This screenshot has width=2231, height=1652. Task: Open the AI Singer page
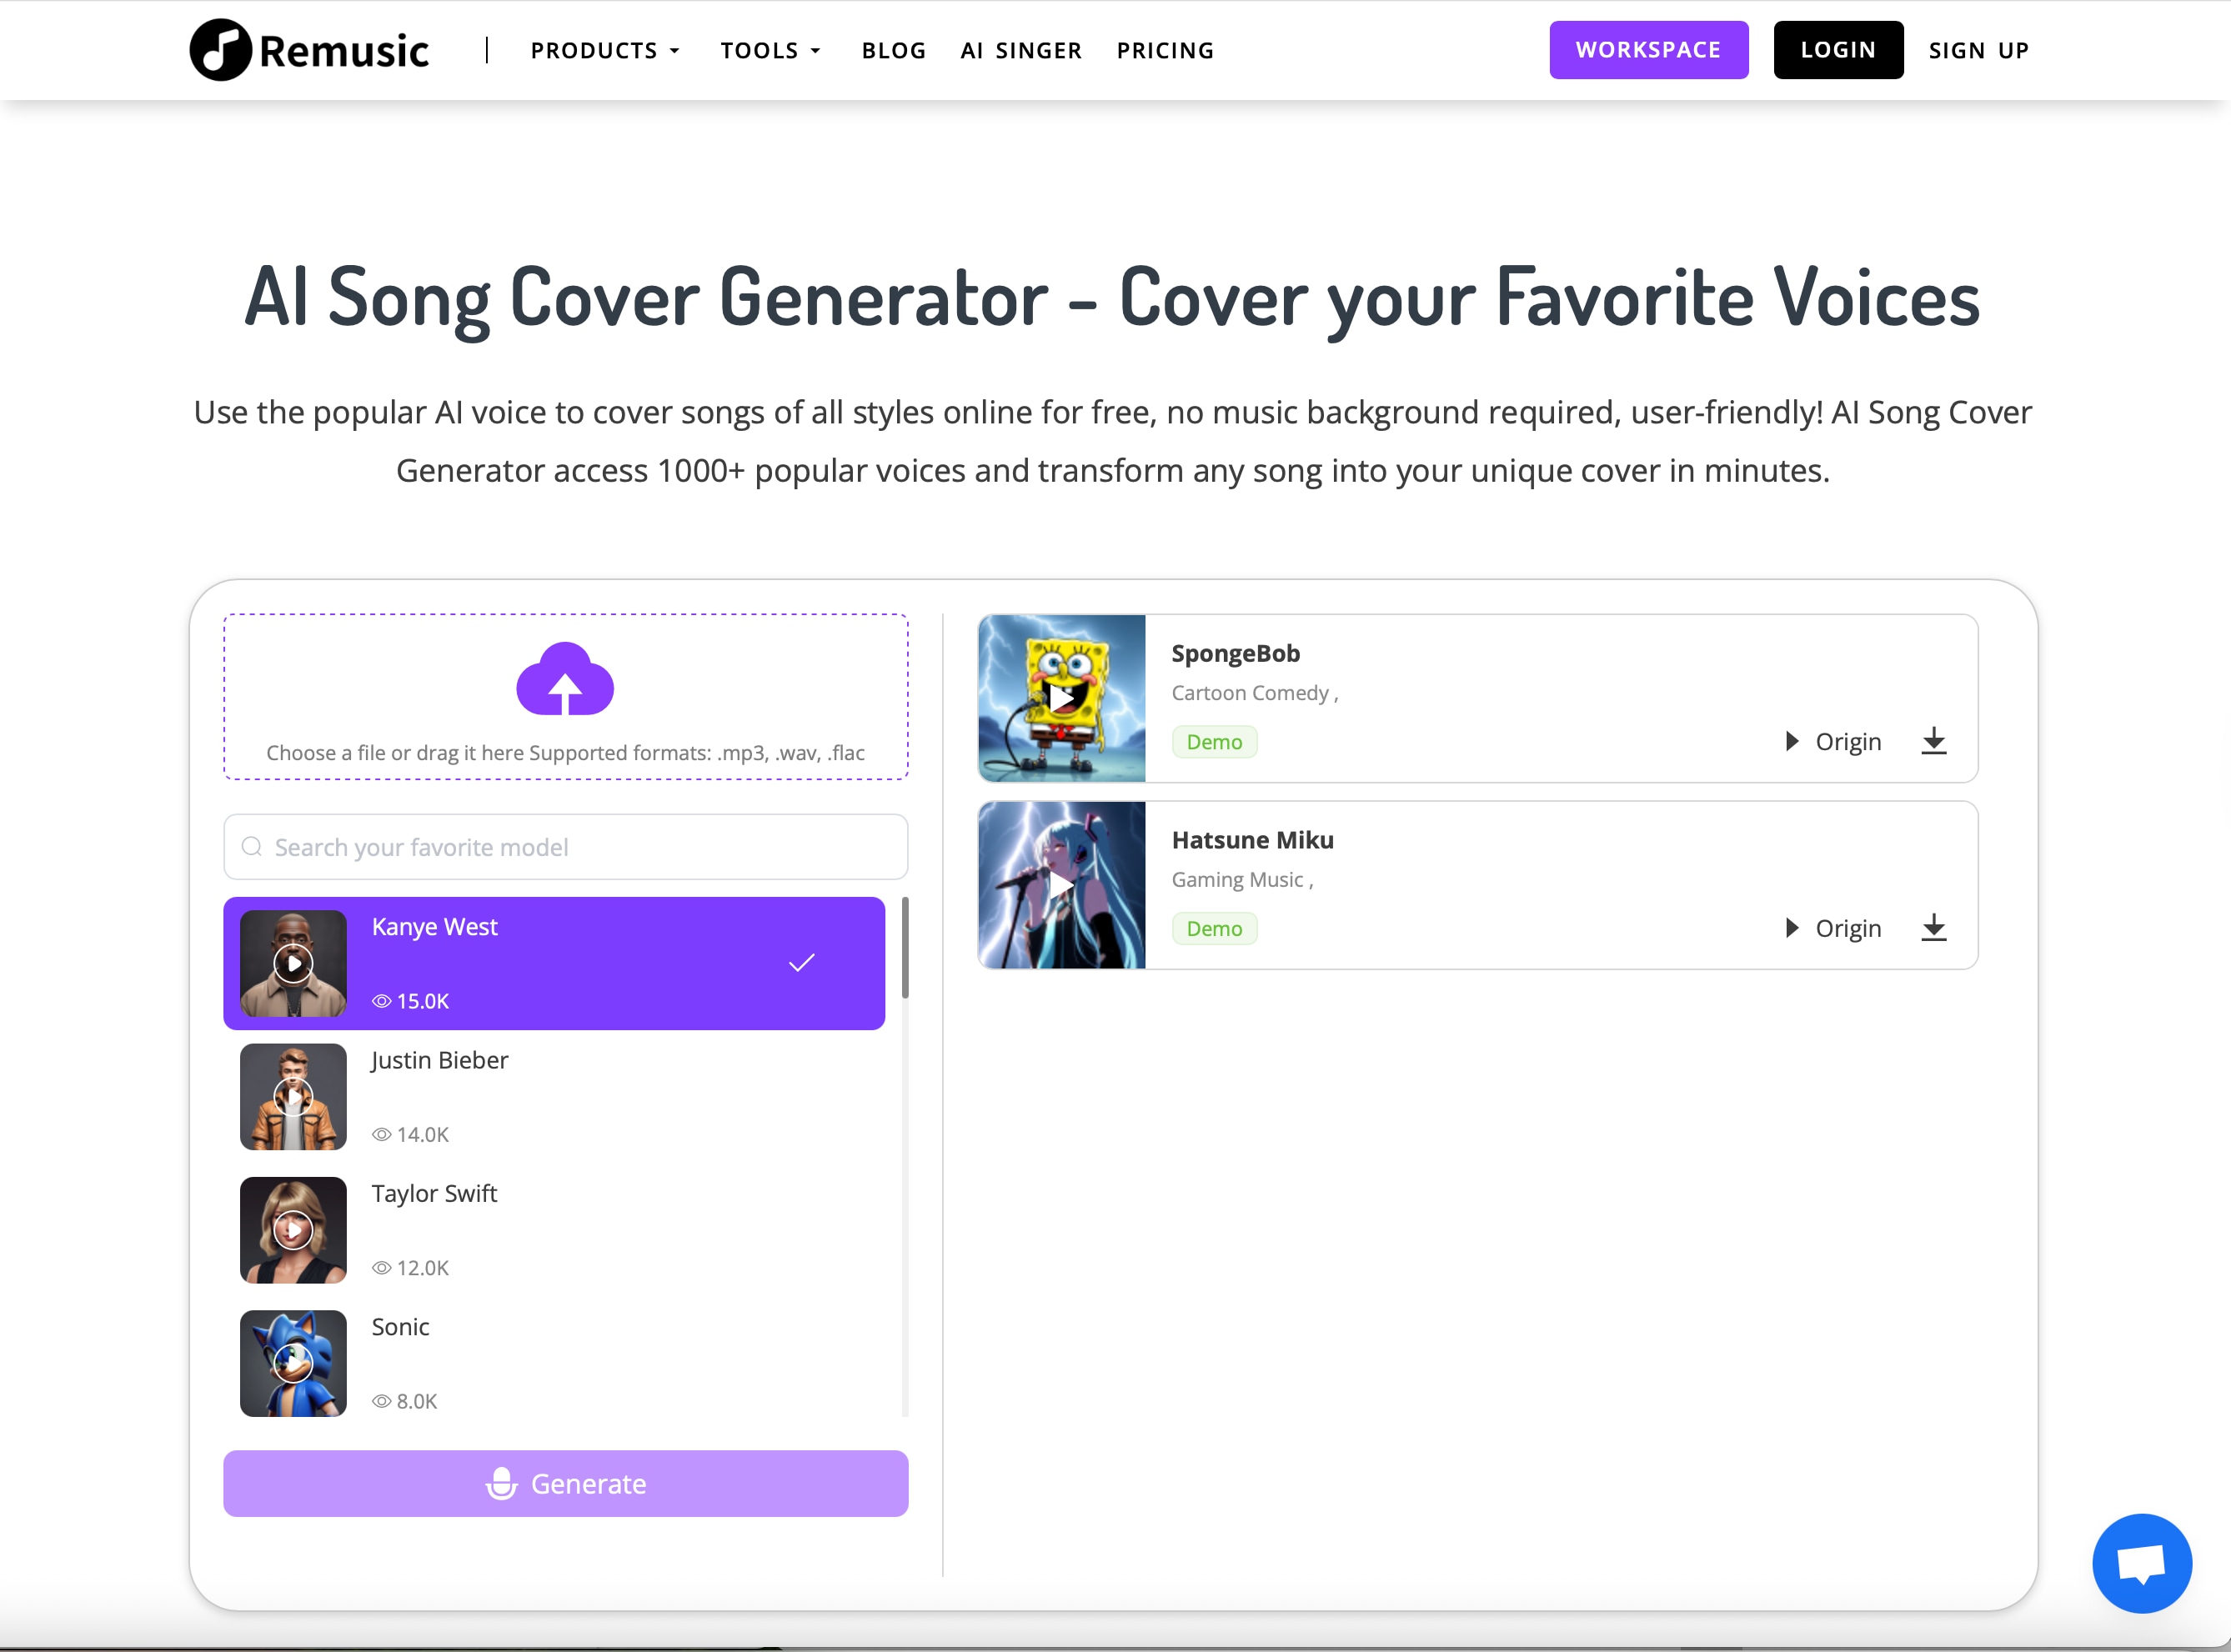[x=1021, y=50]
